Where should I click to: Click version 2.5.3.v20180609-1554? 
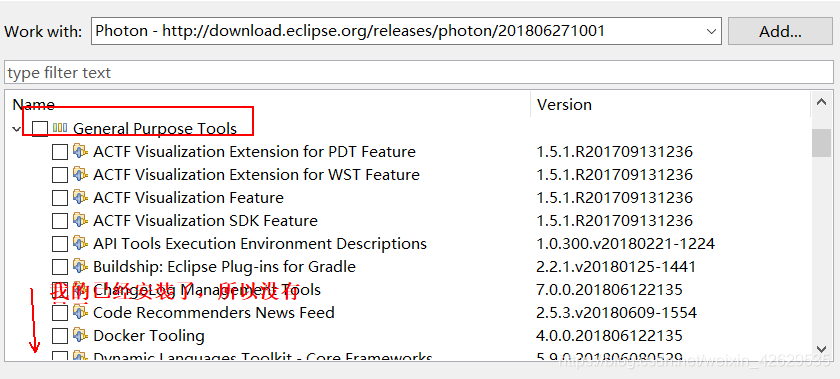click(617, 313)
